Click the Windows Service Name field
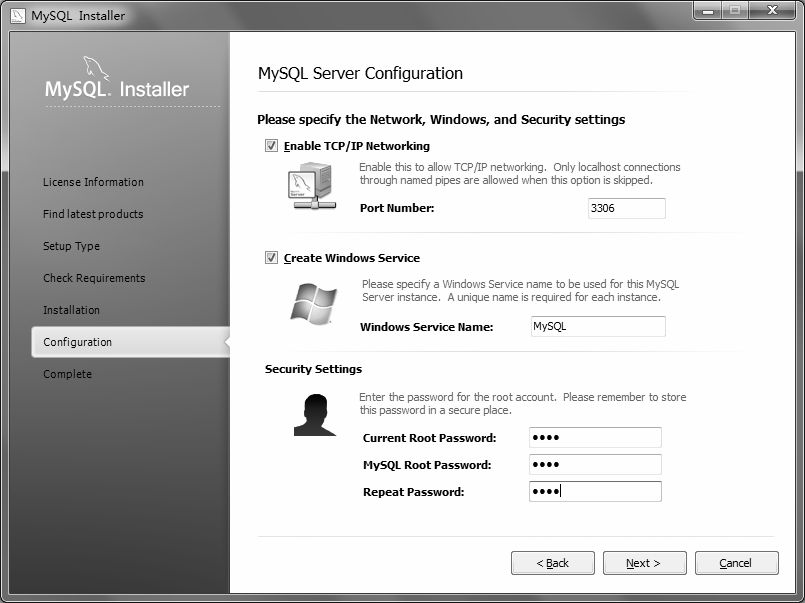Screen dimensions: 805x603 598,326
